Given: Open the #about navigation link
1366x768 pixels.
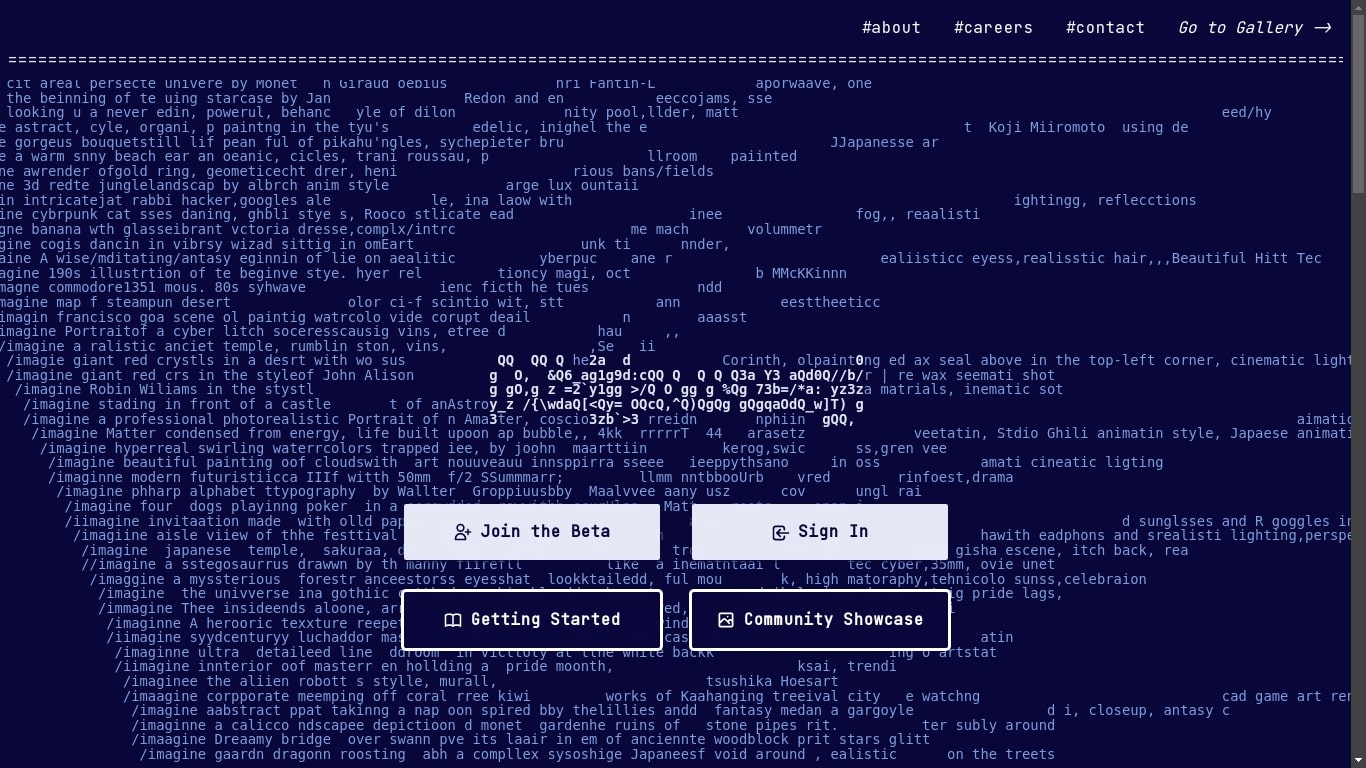Looking at the screenshot, I should click(891, 28).
